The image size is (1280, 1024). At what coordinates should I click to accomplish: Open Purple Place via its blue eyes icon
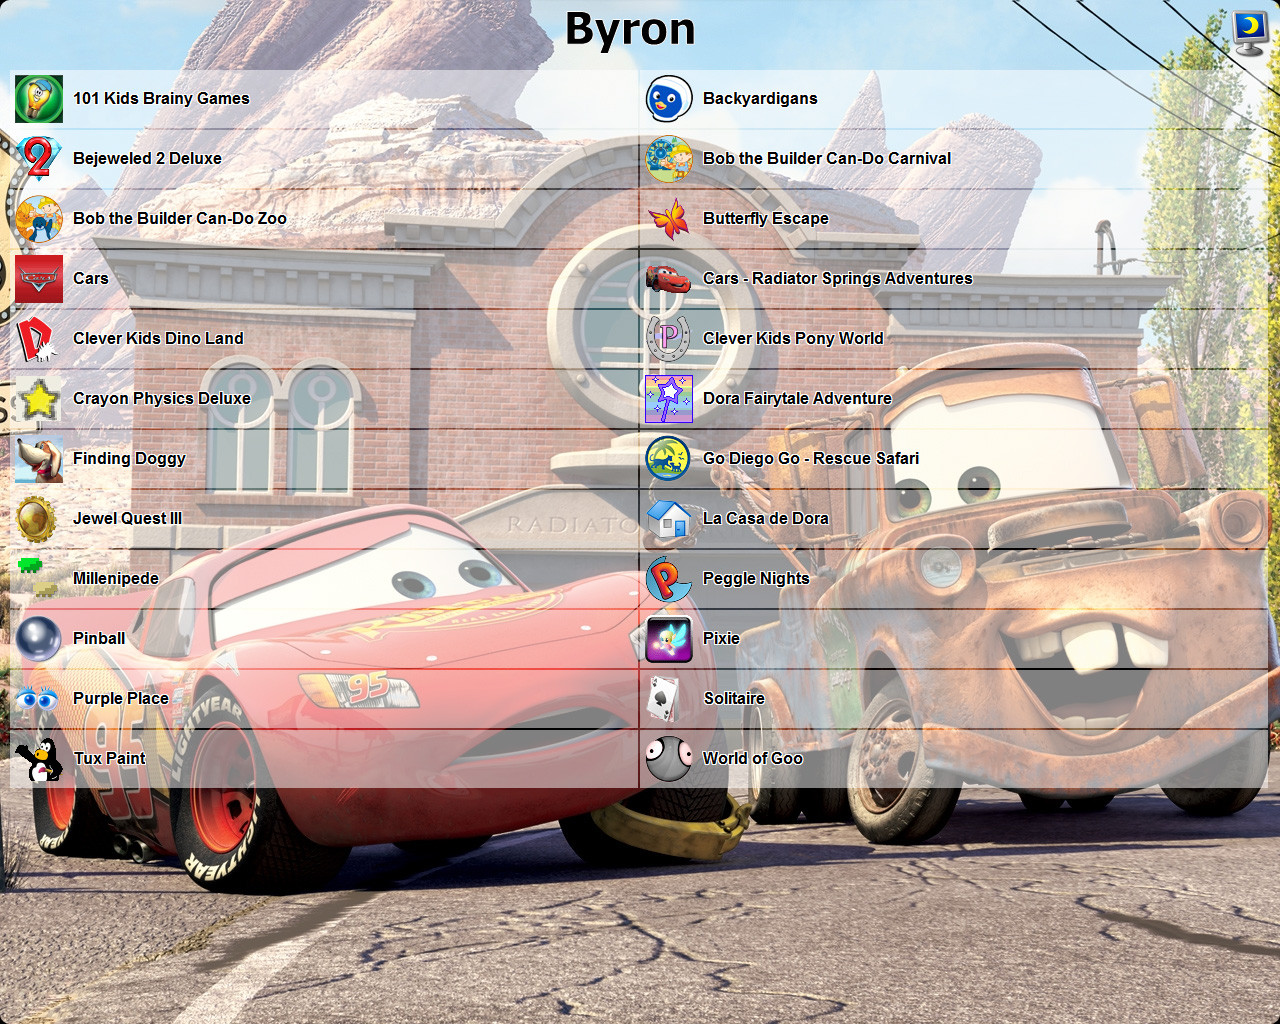39,699
